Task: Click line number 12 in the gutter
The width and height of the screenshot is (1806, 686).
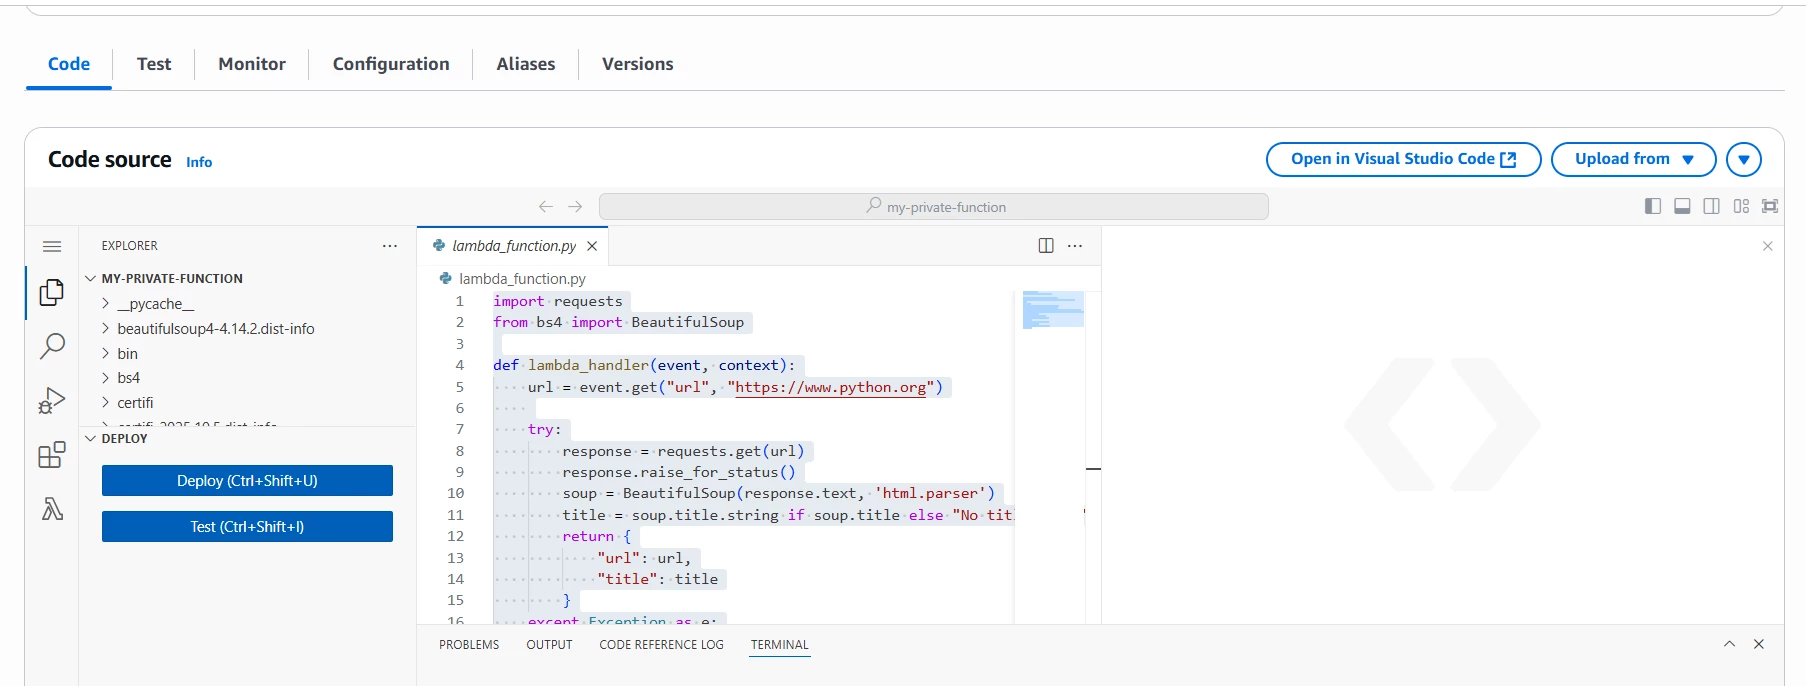Action: [x=456, y=536]
